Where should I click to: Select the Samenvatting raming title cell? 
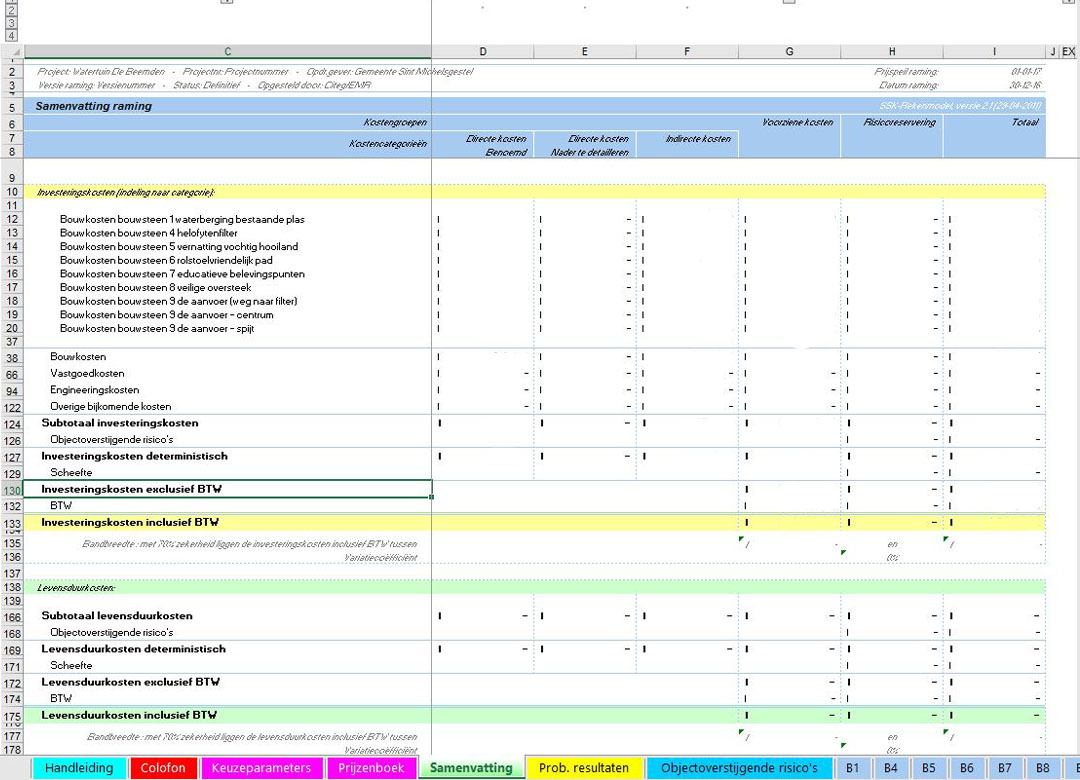click(228, 106)
